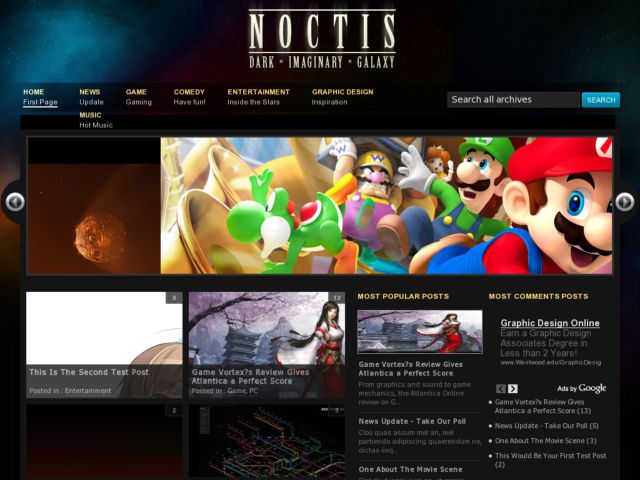The image size is (640, 480).
Task: Open This Is The Second Test Post
Action: tap(89, 372)
